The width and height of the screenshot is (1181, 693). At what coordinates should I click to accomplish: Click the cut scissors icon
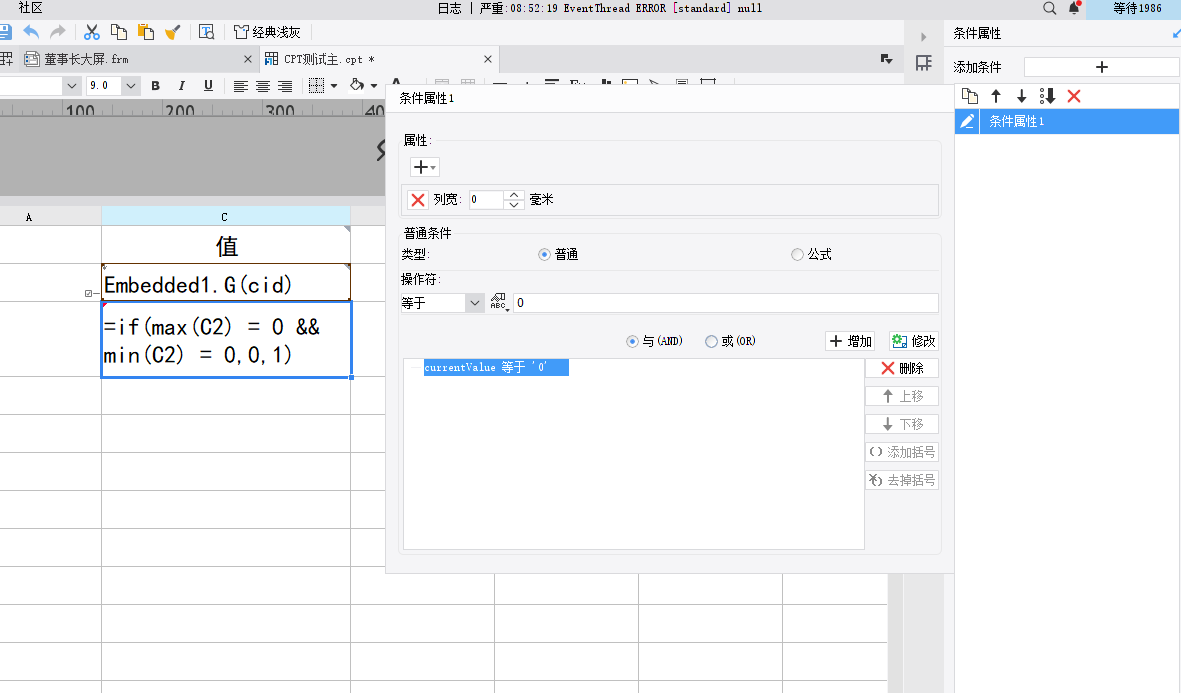pyautogui.click(x=92, y=32)
